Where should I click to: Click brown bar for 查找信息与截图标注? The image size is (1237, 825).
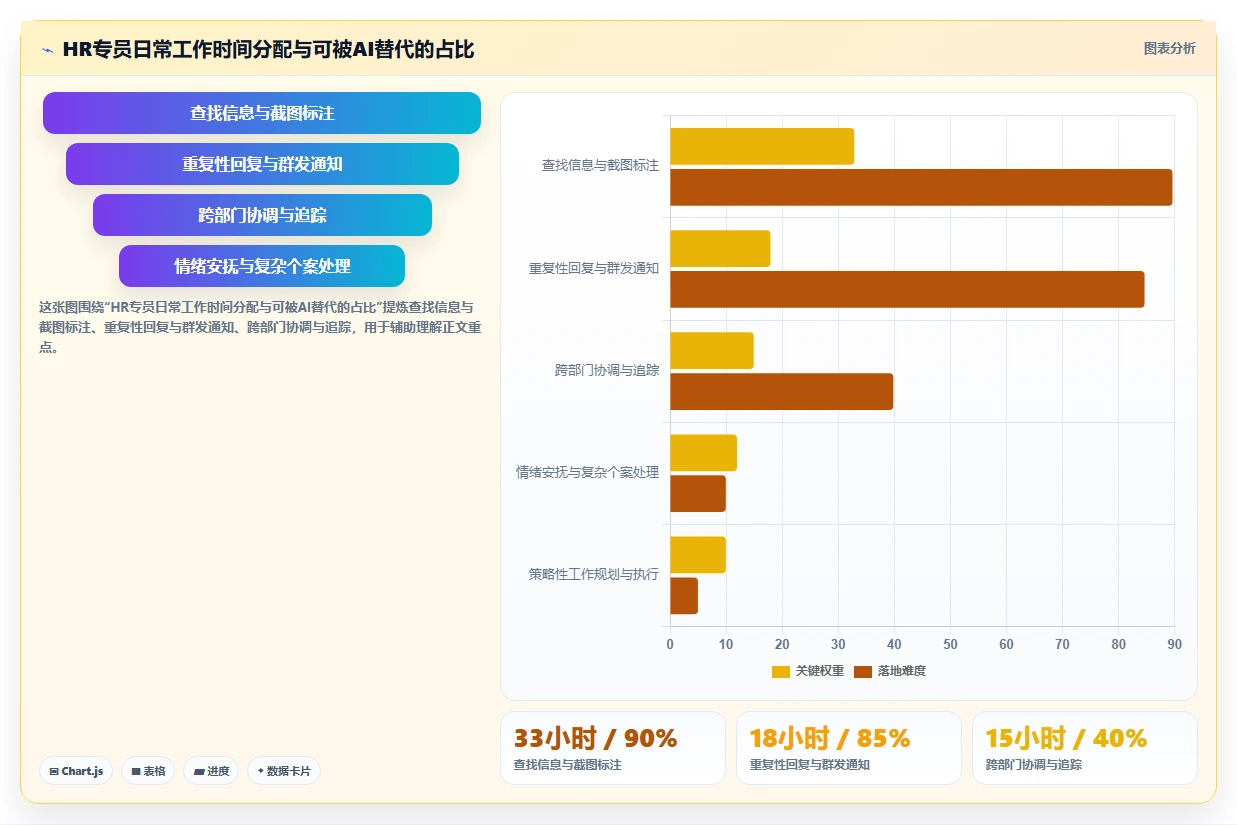921,187
